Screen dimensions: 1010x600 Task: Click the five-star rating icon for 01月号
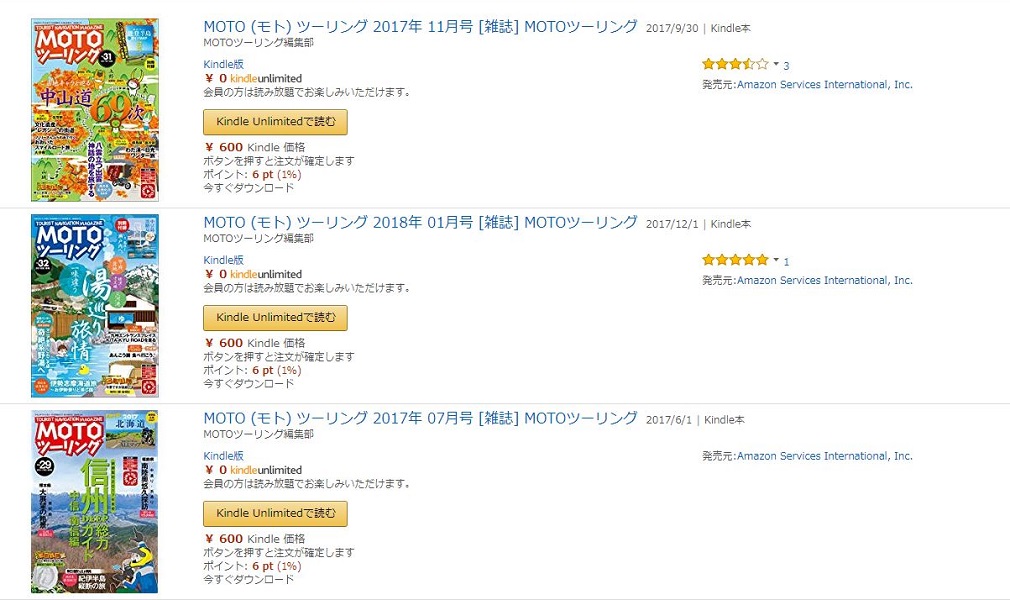736,260
